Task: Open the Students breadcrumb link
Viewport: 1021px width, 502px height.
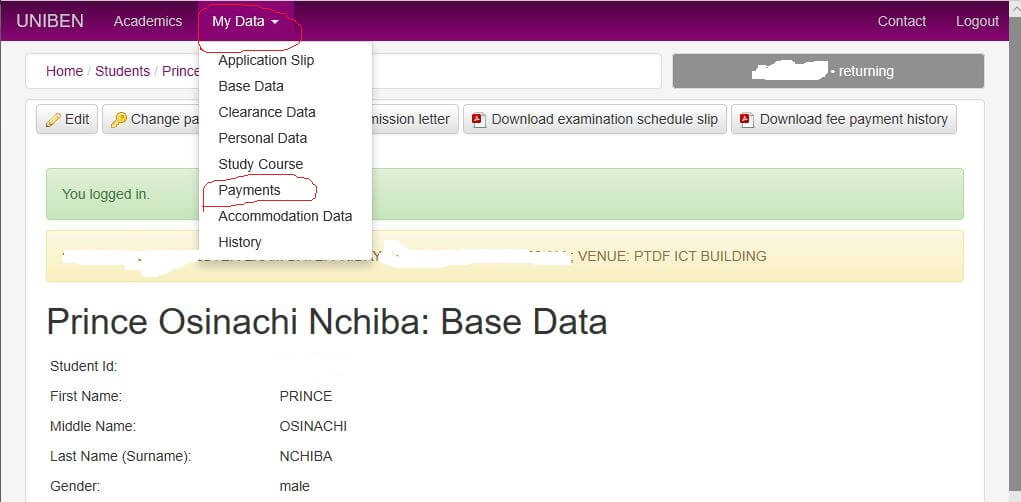Action: (122, 71)
